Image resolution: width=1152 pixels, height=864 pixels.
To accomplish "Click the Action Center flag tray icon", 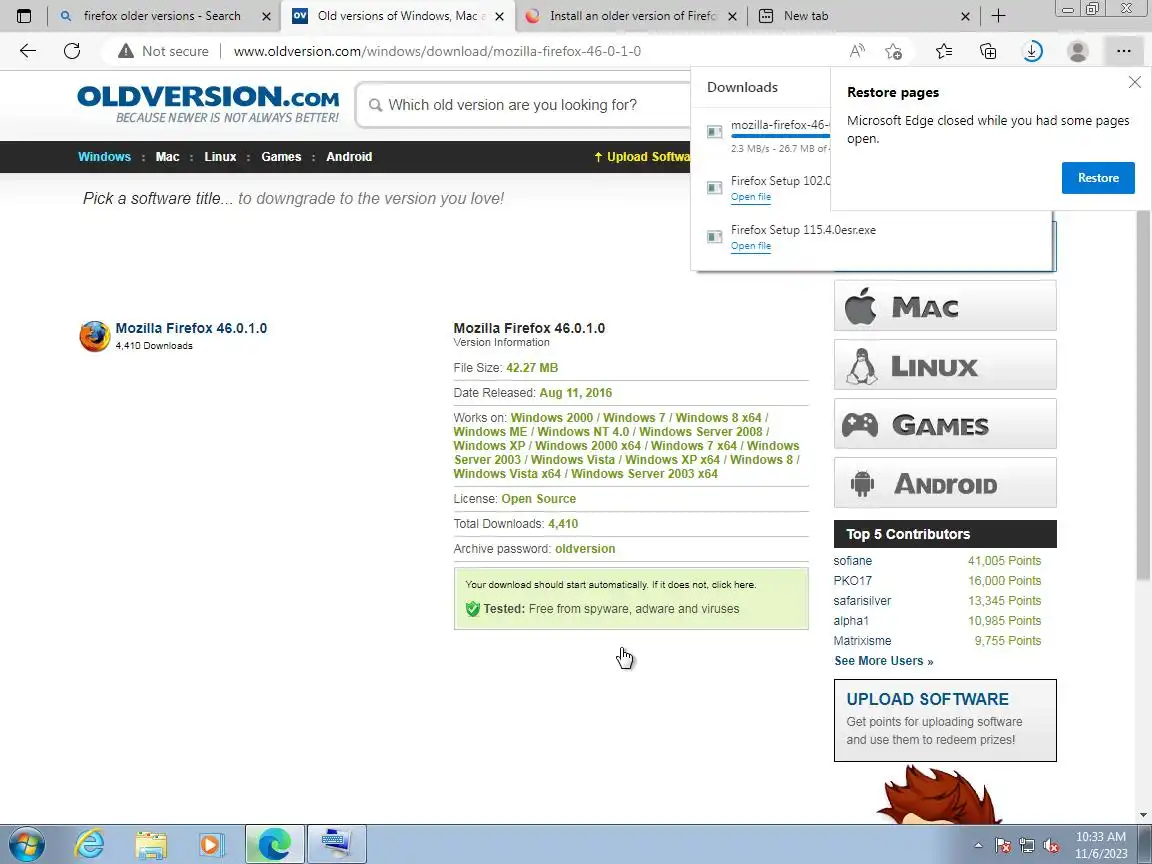I will click(x=1003, y=846).
